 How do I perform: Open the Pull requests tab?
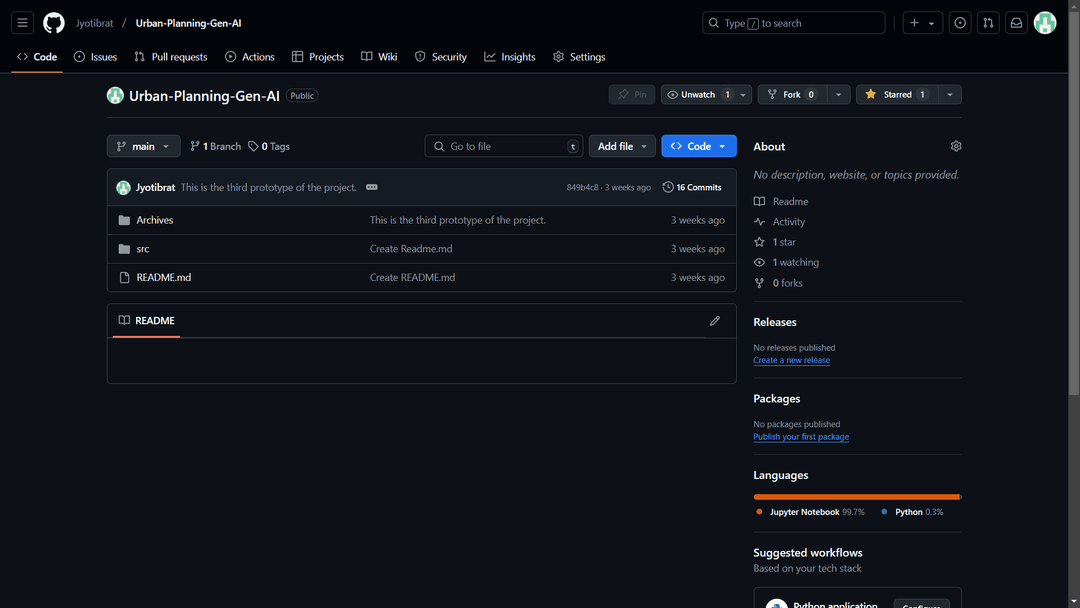click(x=171, y=57)
